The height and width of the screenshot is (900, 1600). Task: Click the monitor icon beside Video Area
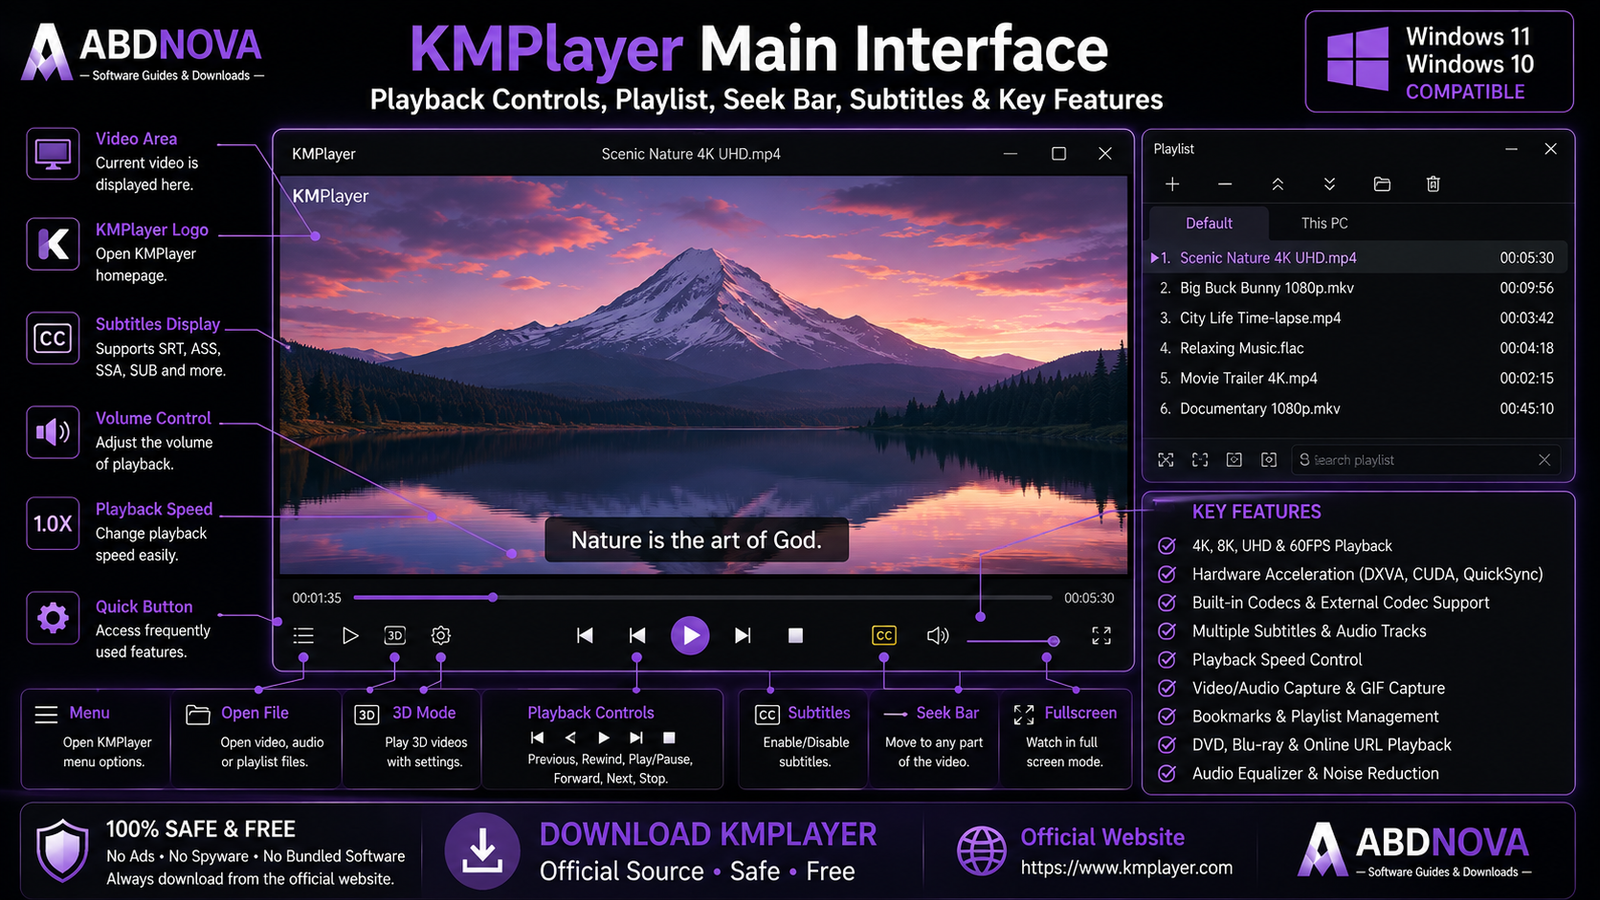(x=53, y=154)
